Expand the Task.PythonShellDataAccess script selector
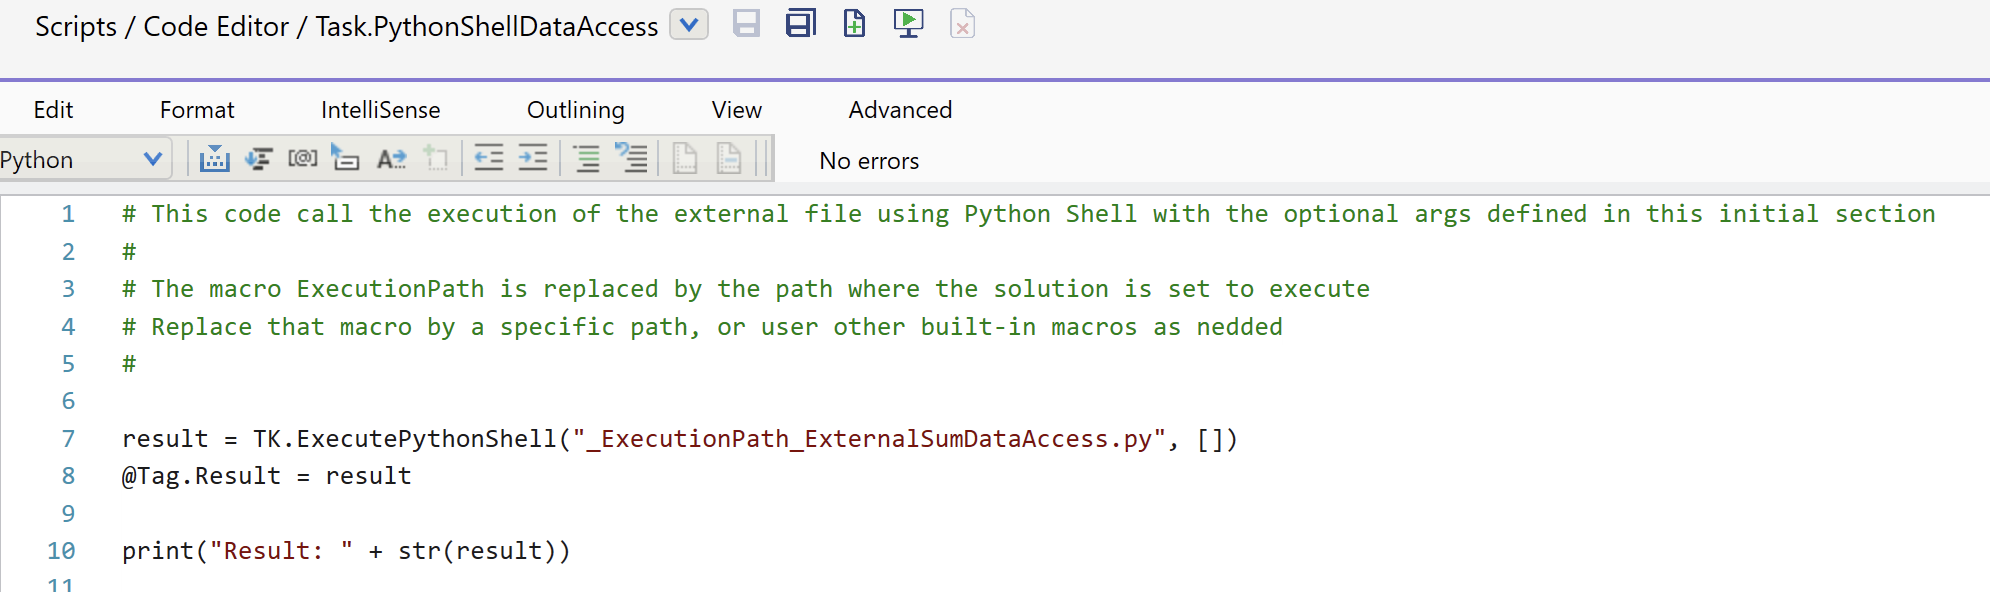Viewport: 1990px width, 592px height. tap(688, 25)
